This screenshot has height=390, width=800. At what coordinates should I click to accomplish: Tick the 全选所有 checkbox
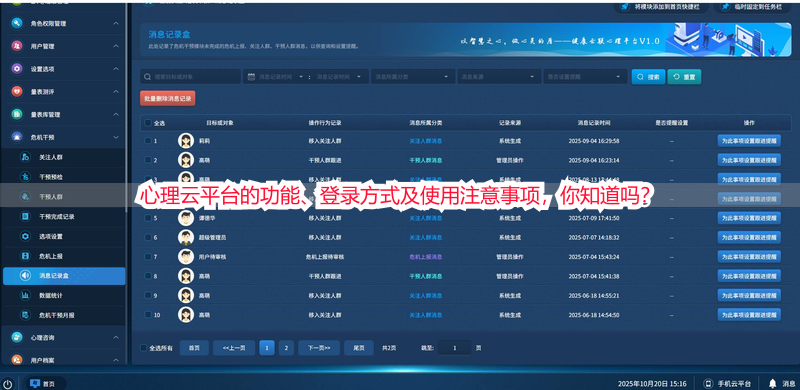coord(143,348)
